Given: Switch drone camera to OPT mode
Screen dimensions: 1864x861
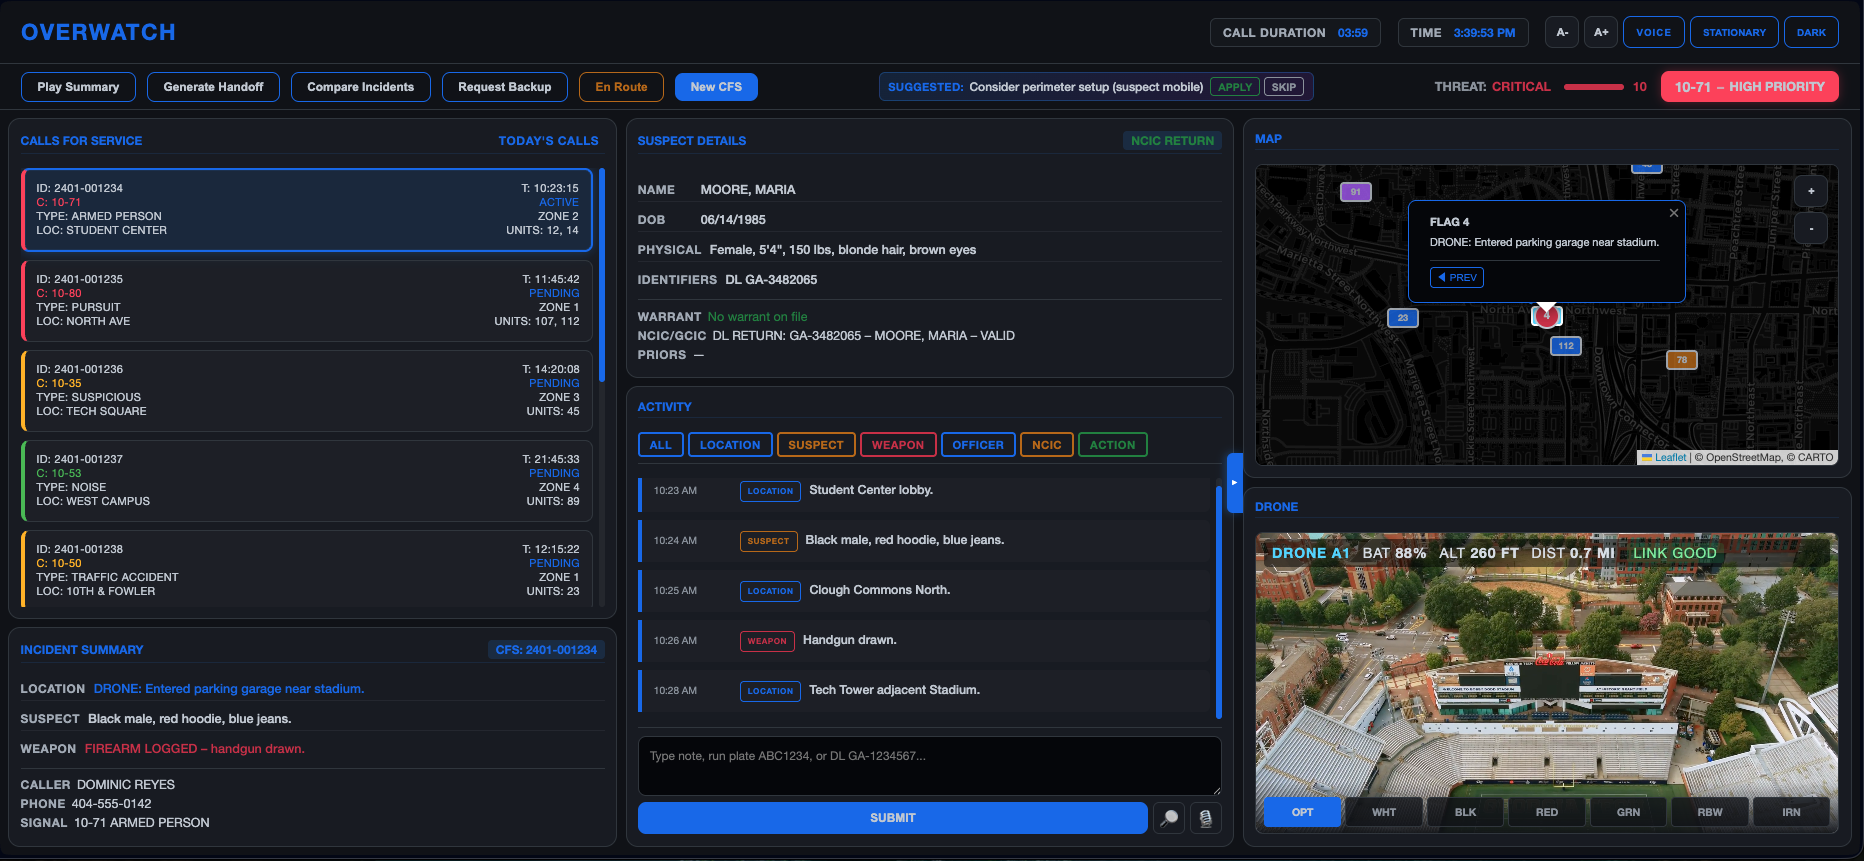Looking at the screenshot, I should coord(1302,812).
